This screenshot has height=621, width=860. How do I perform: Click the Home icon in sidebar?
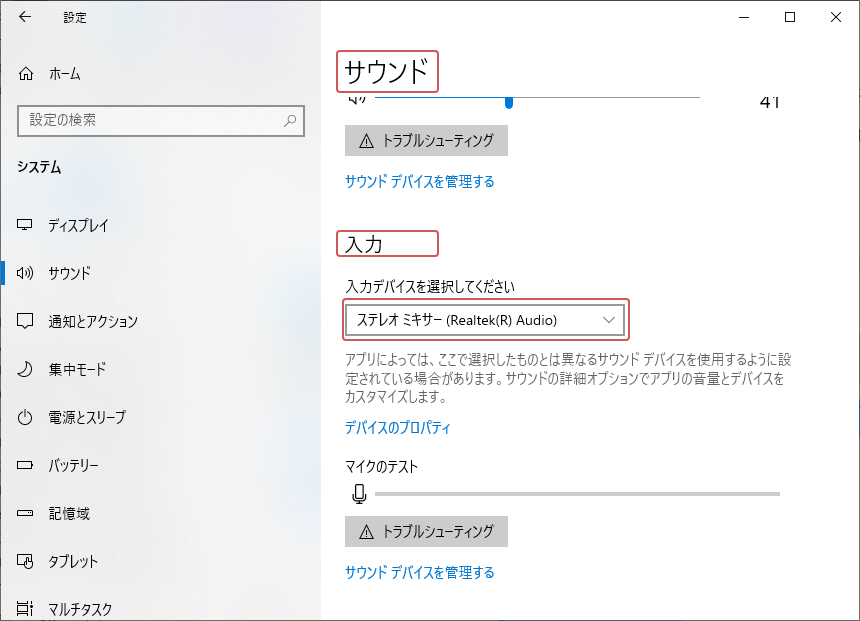click(26, 74)
